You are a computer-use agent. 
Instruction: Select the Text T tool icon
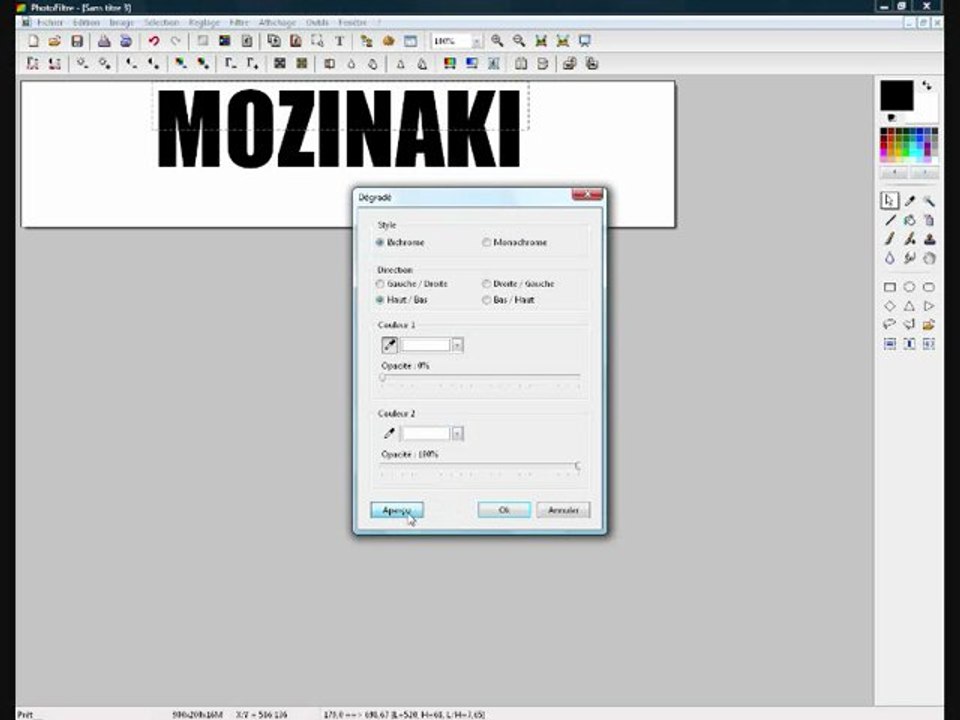tap(339, 41)
